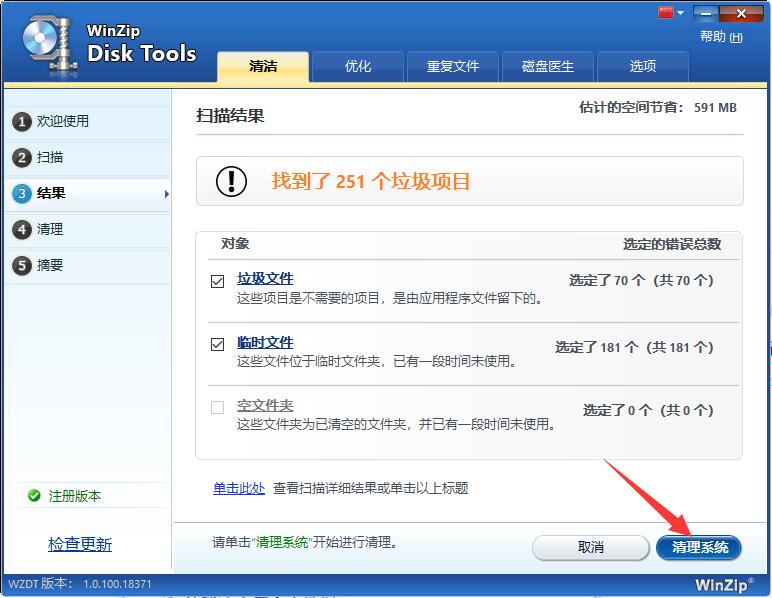Toggle the 空文件夹 checkbox
The width and height of the screenshot is (772, 598).
pyautogui.click(x=217, y=407)
